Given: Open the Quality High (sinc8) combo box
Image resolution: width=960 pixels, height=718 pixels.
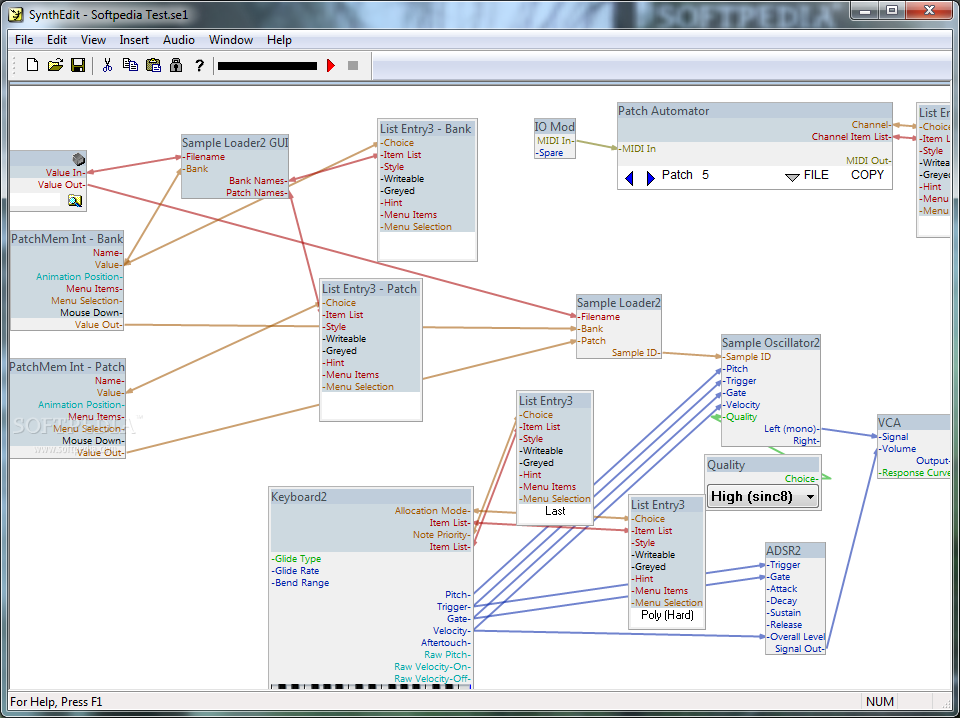Looking at the screenshot, I should tap(763, 496).
